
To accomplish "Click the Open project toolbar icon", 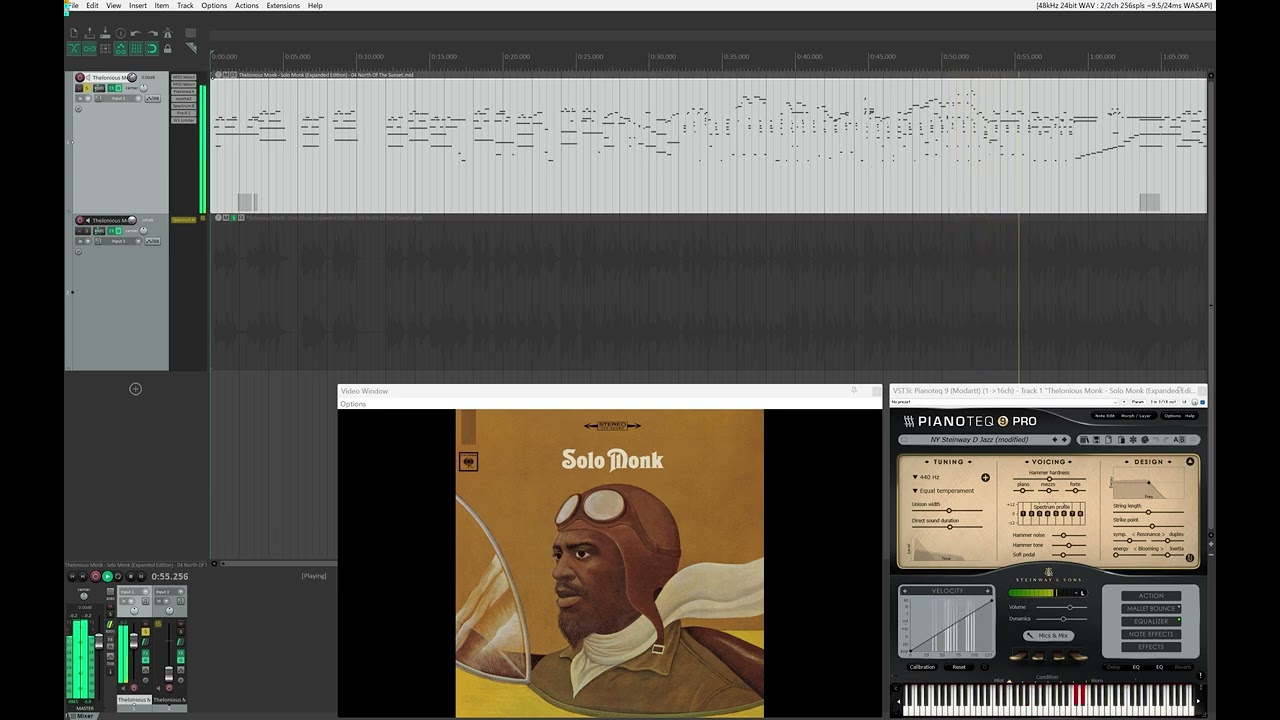I will pos(89,33).
